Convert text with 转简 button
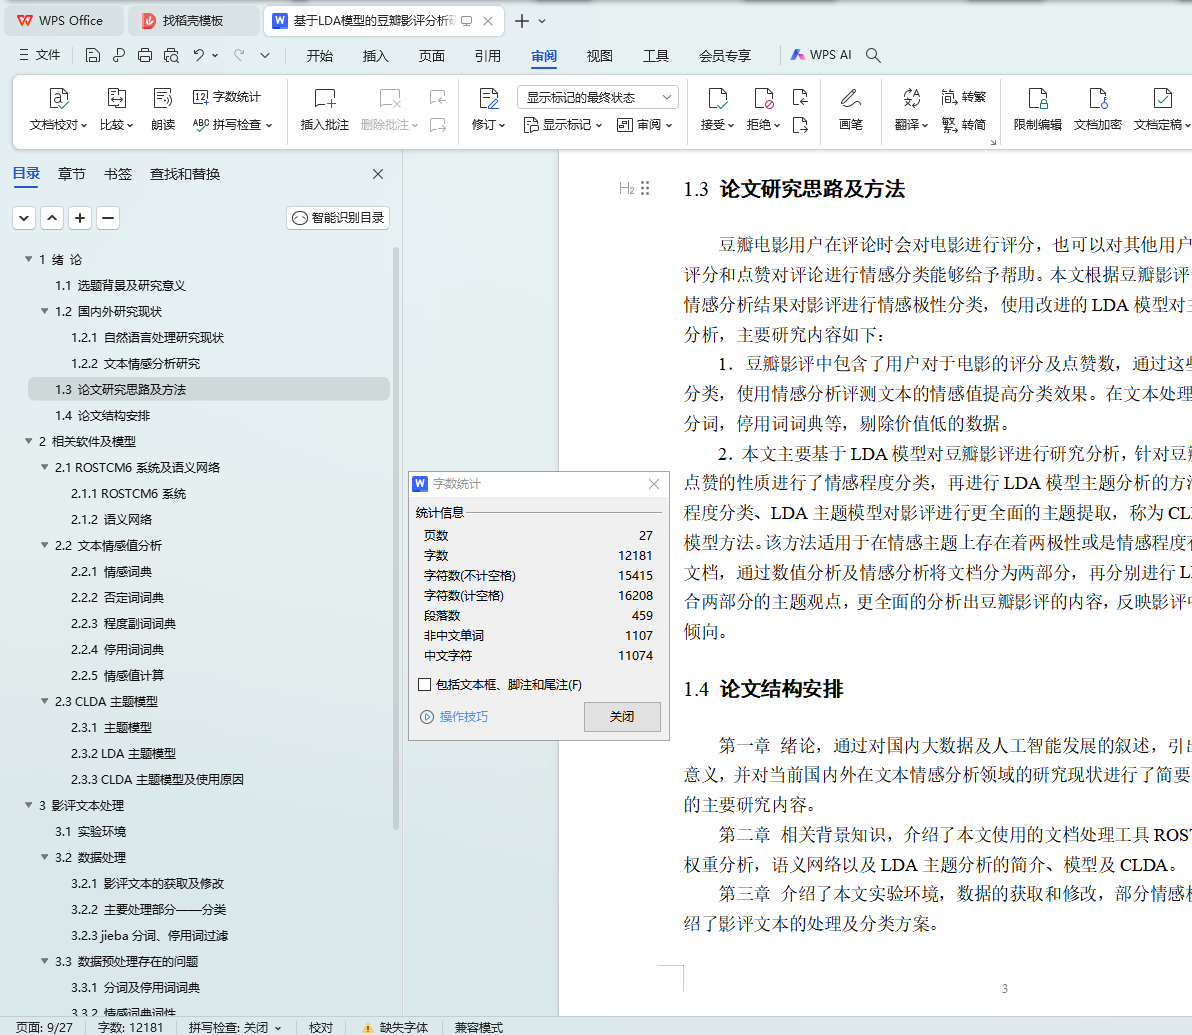This screenshot has width=1192, height=1035. [963, 124]
